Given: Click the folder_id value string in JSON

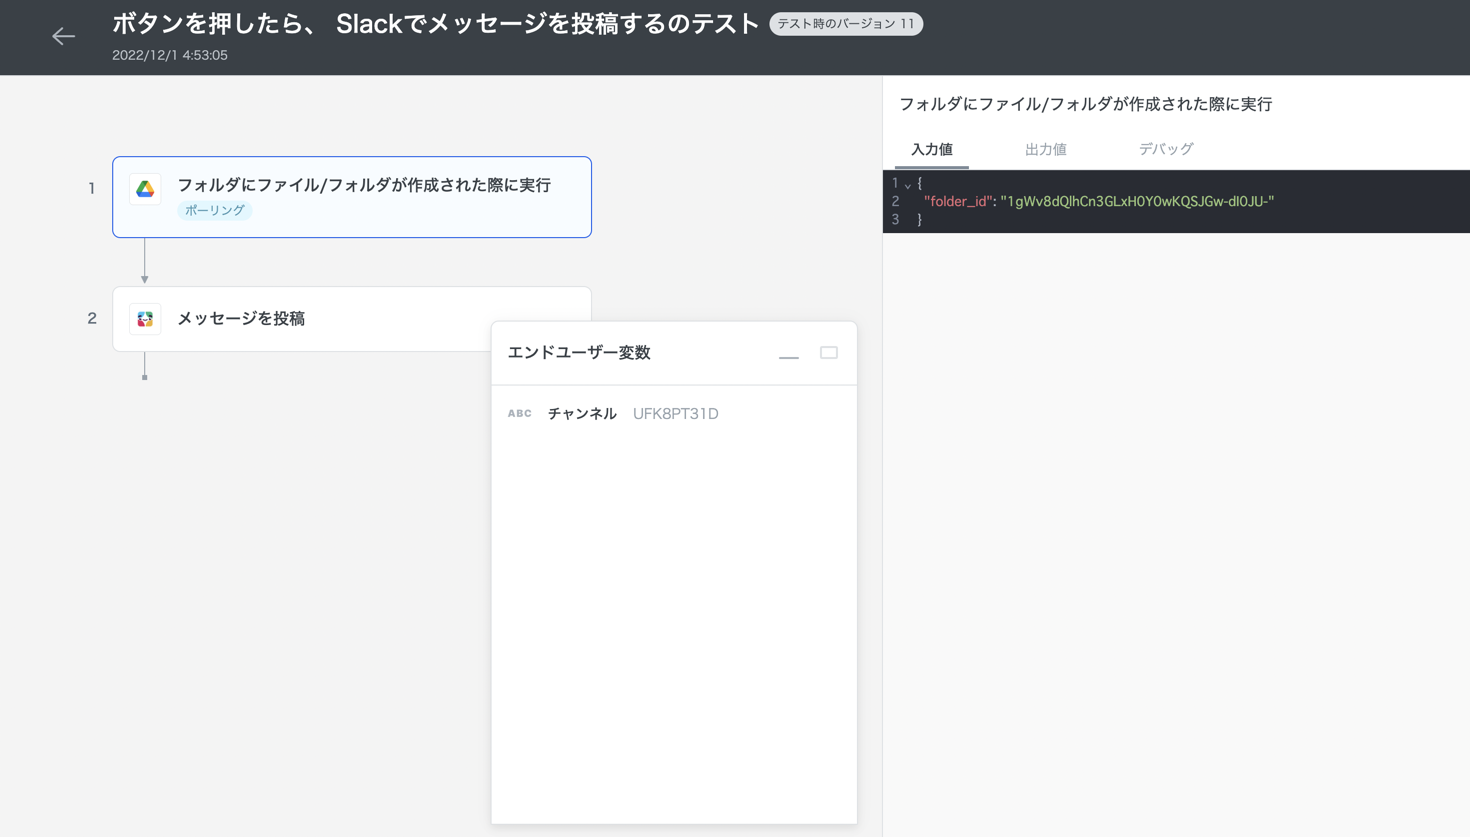Looking at the screenshot, I should coord(1137,202).
